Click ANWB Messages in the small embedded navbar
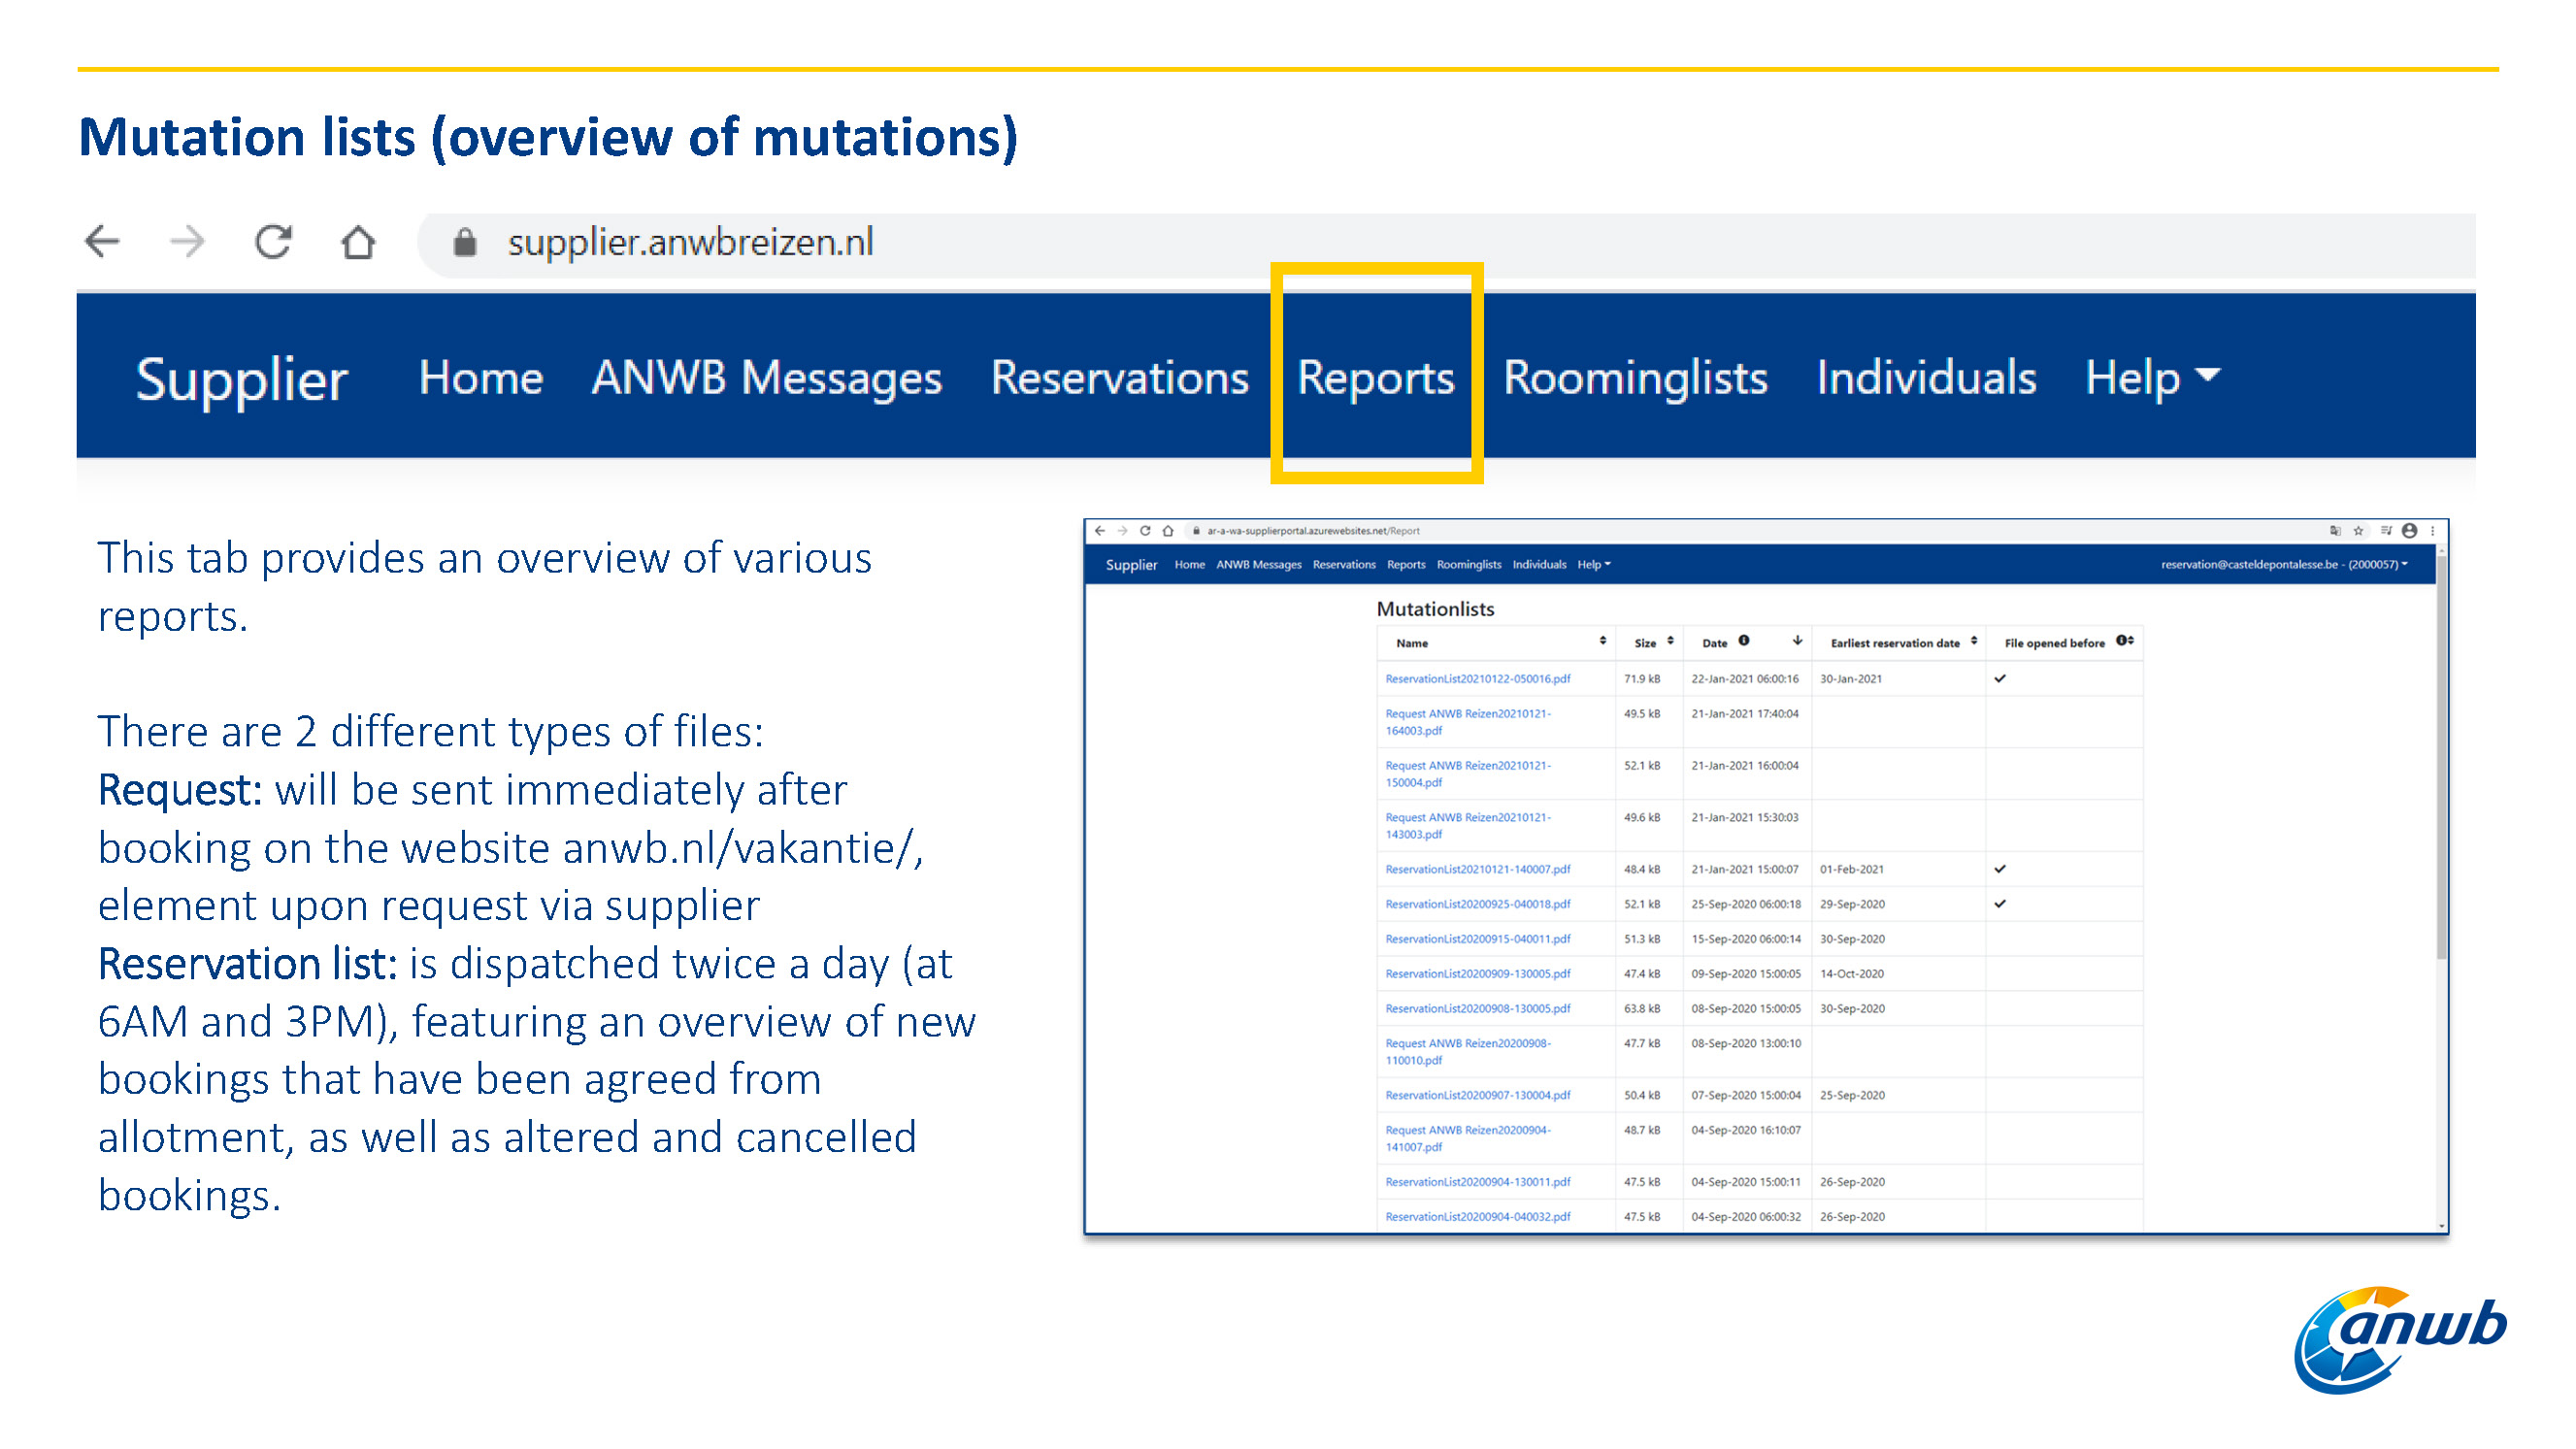The height and width of the screenshot is (1449, 2576). 1258,565
